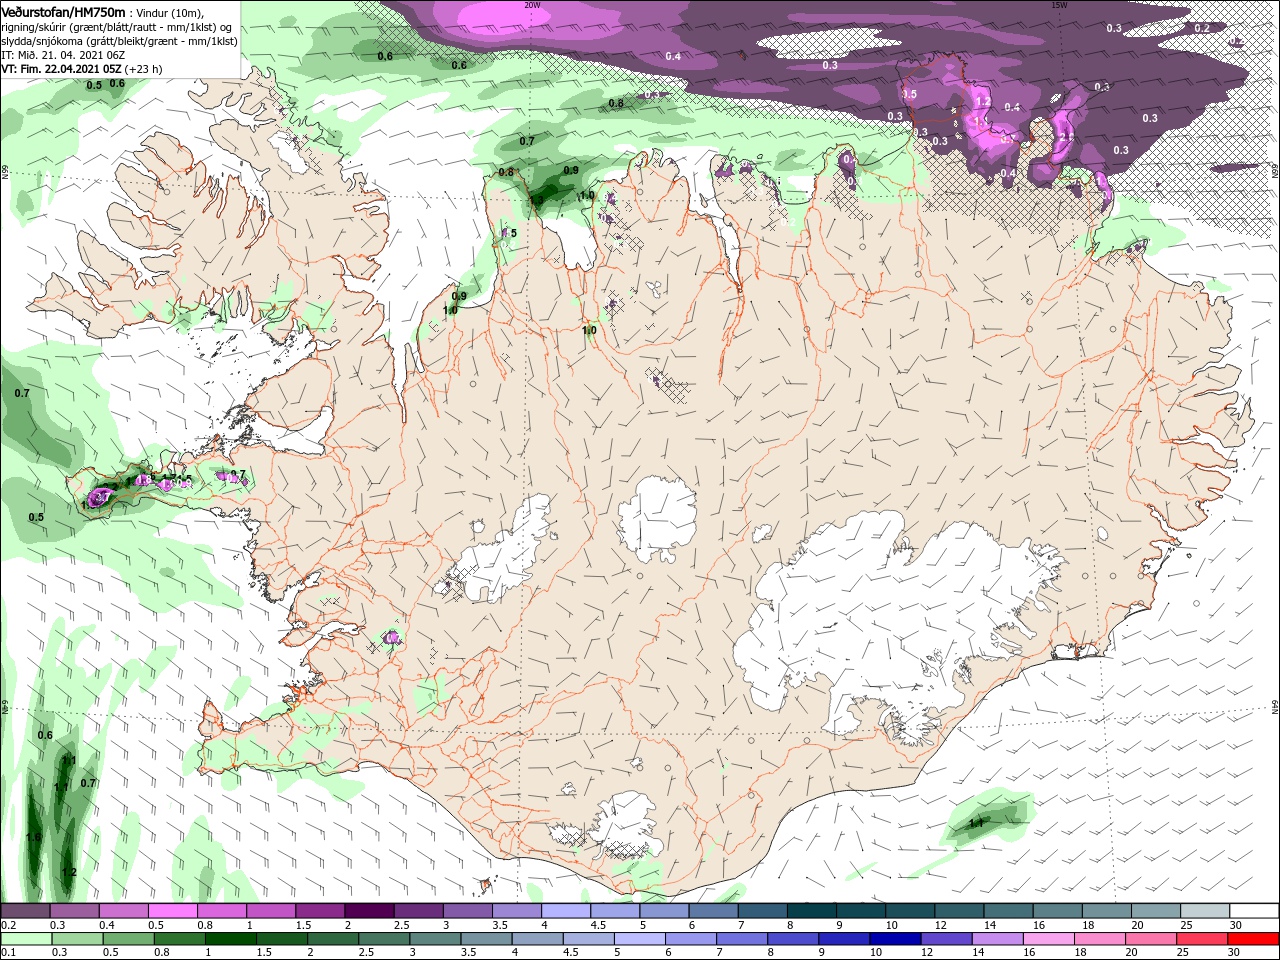Click the '15W' longitude label at top
This screenshot has height=960, width=1280.
click(x=1060, y=5)
